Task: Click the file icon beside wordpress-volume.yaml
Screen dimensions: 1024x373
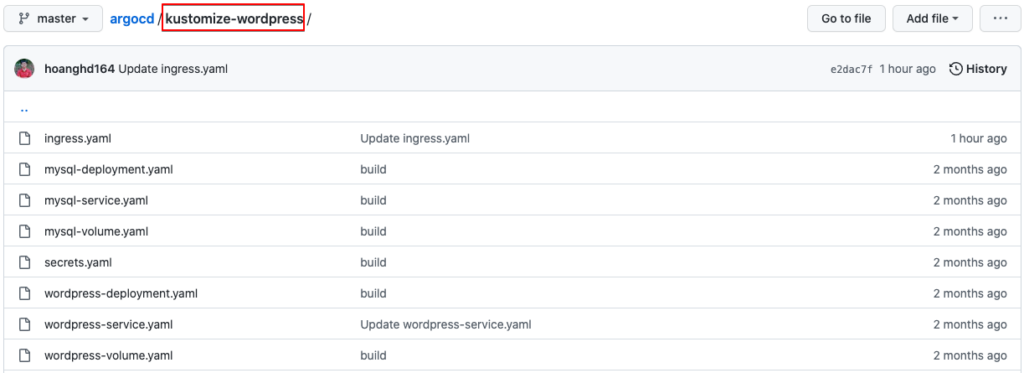Action: click(x=25, y=355)
